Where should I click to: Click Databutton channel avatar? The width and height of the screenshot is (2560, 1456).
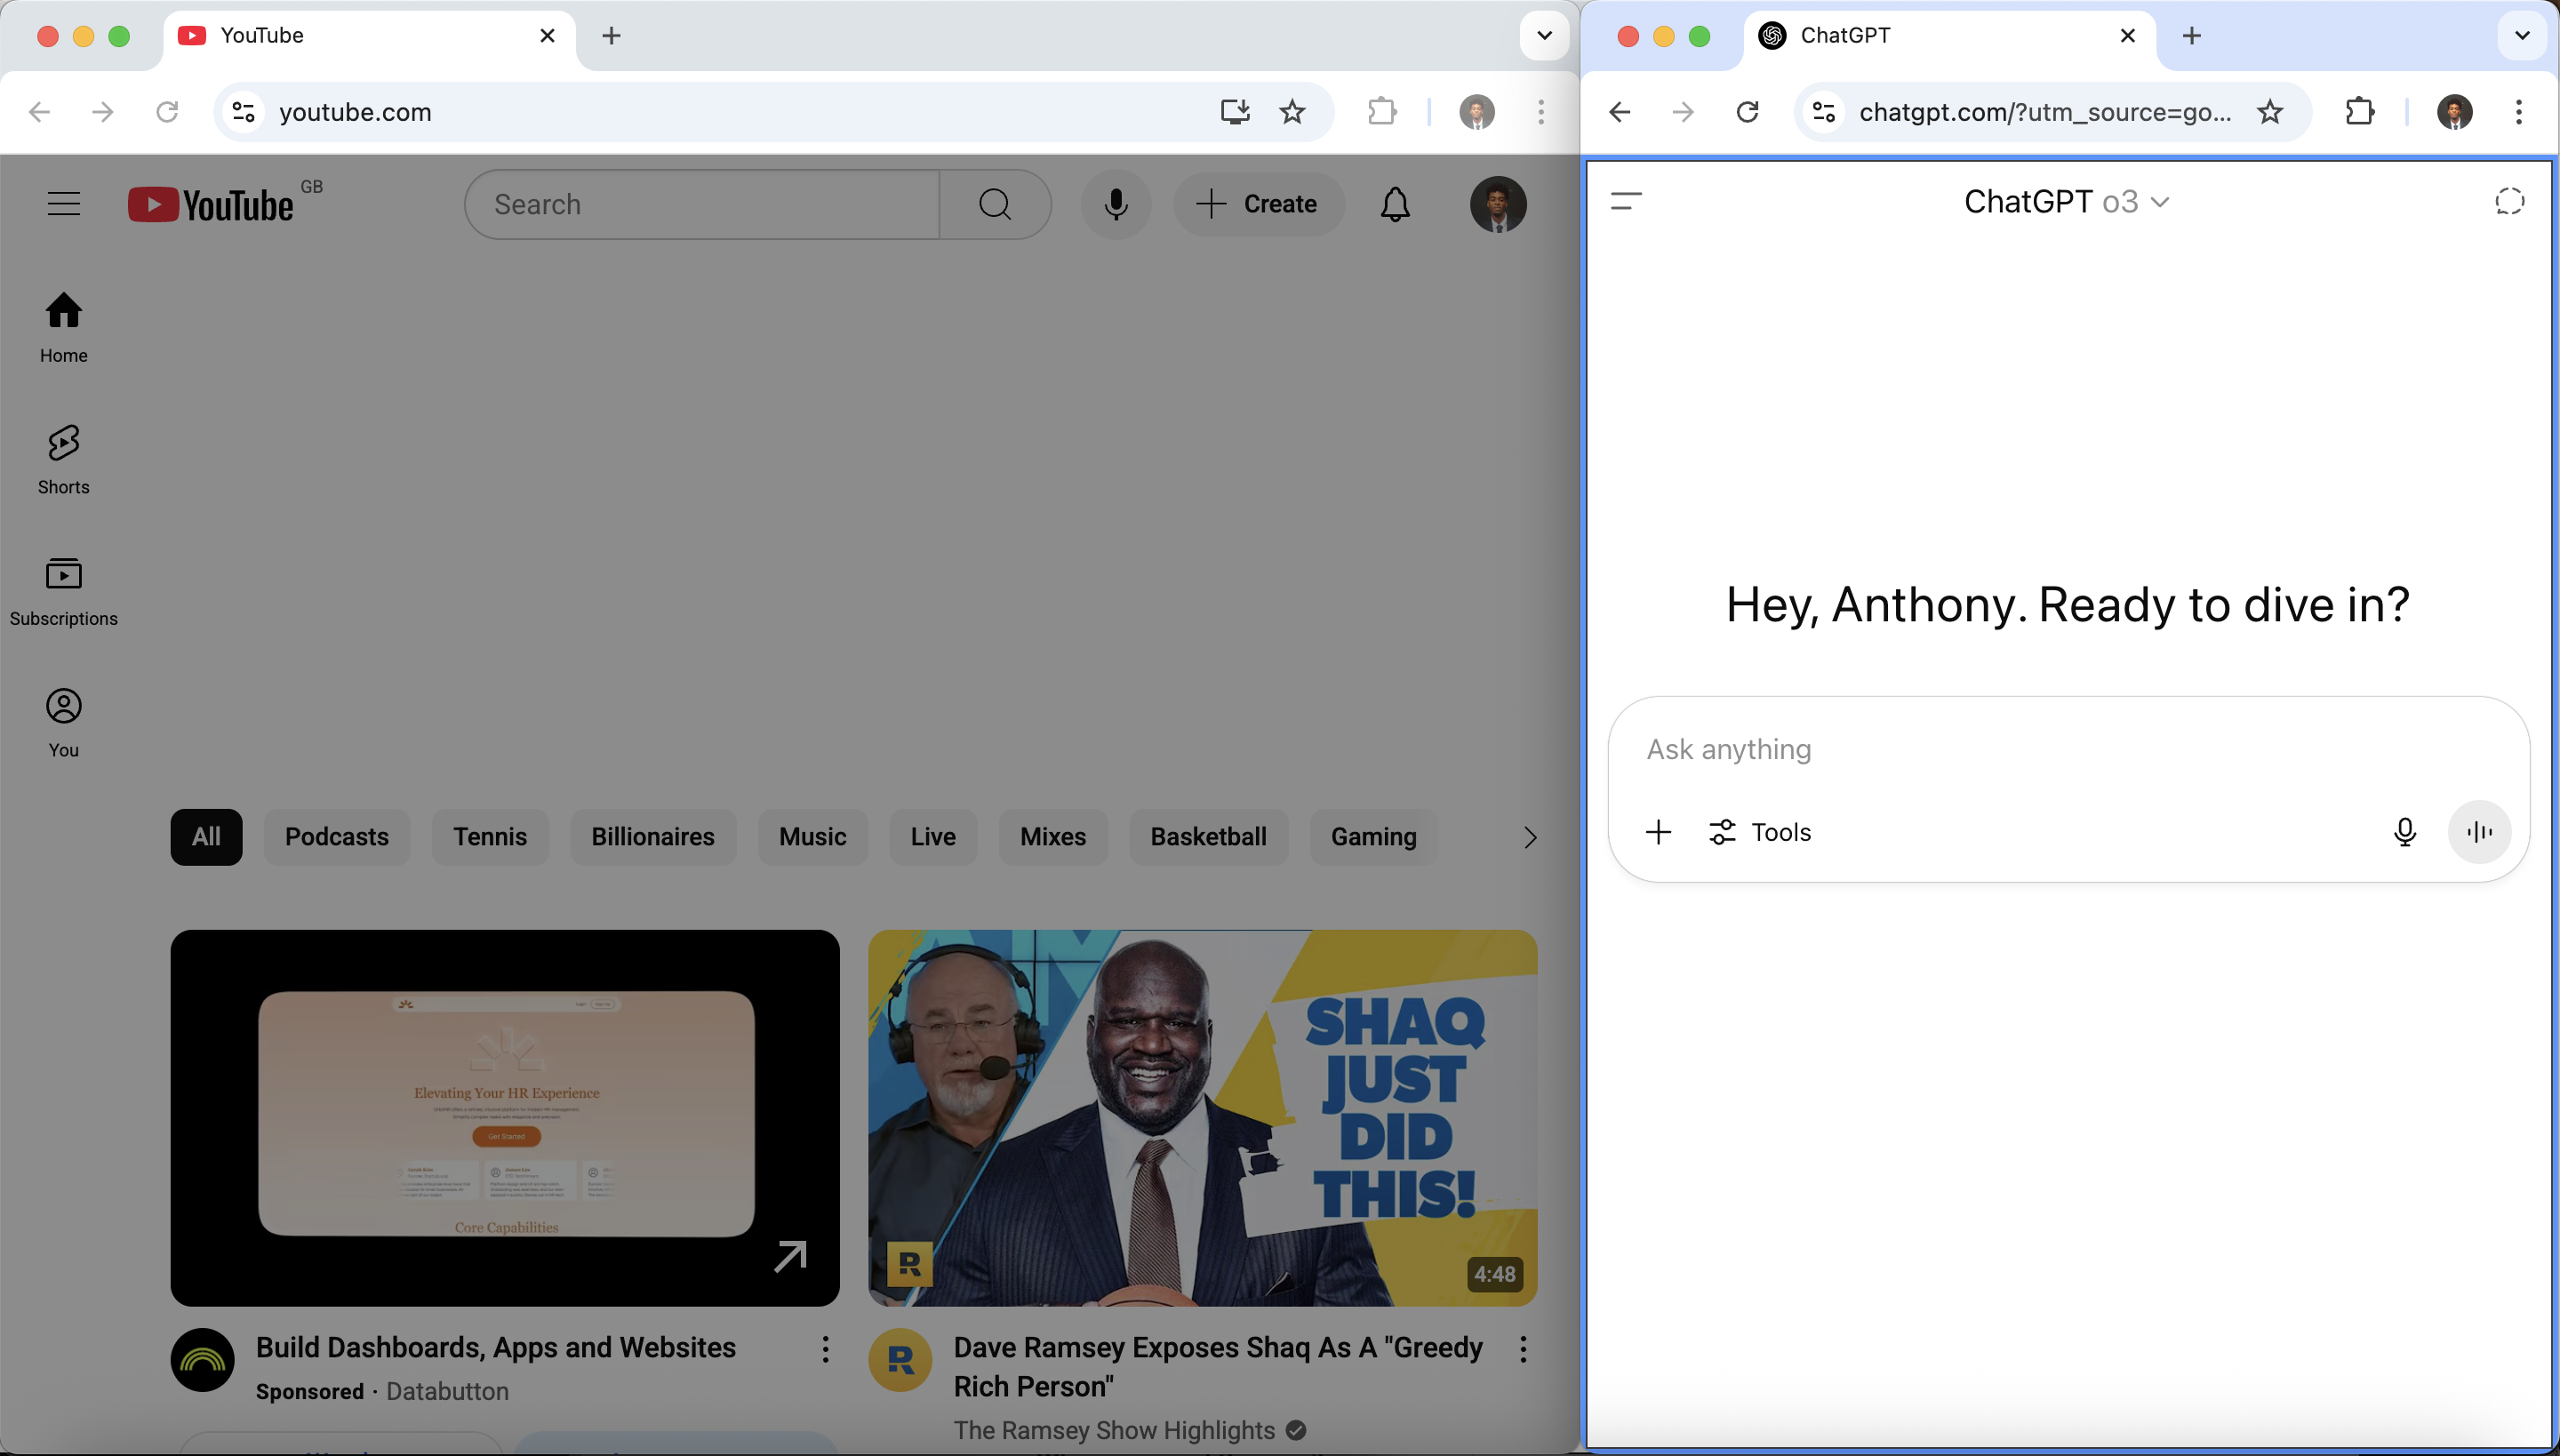[x=202, y=1360]
